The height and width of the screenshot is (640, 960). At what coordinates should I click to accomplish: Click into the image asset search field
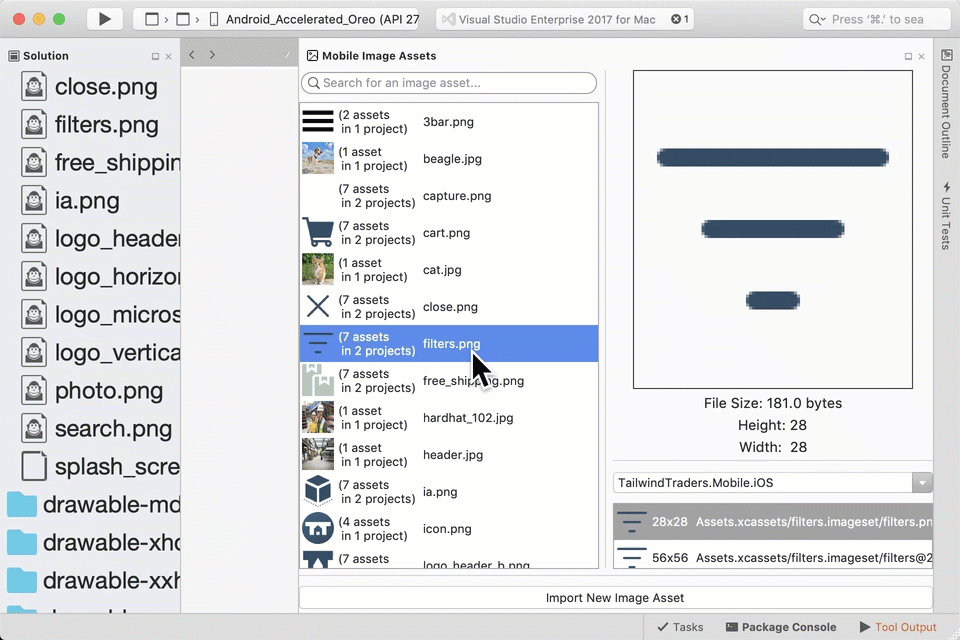click(448, 83)
